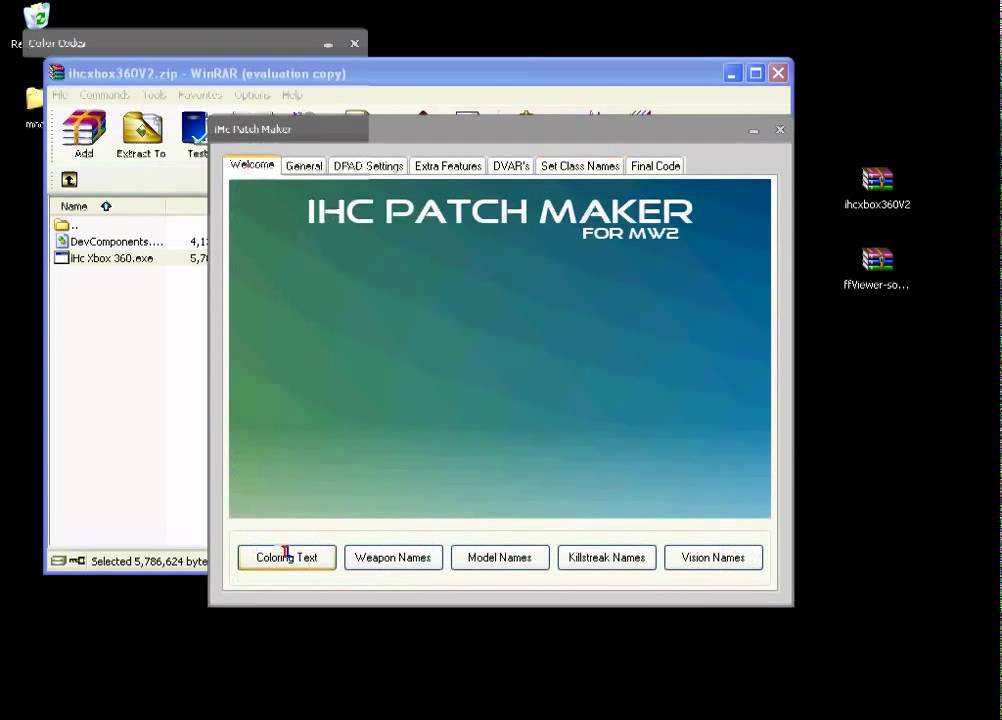Image resolution: width=1002 pixels, height=720 pixels.
Task: Open the Extra Features tab
Action: coord(448,166)
